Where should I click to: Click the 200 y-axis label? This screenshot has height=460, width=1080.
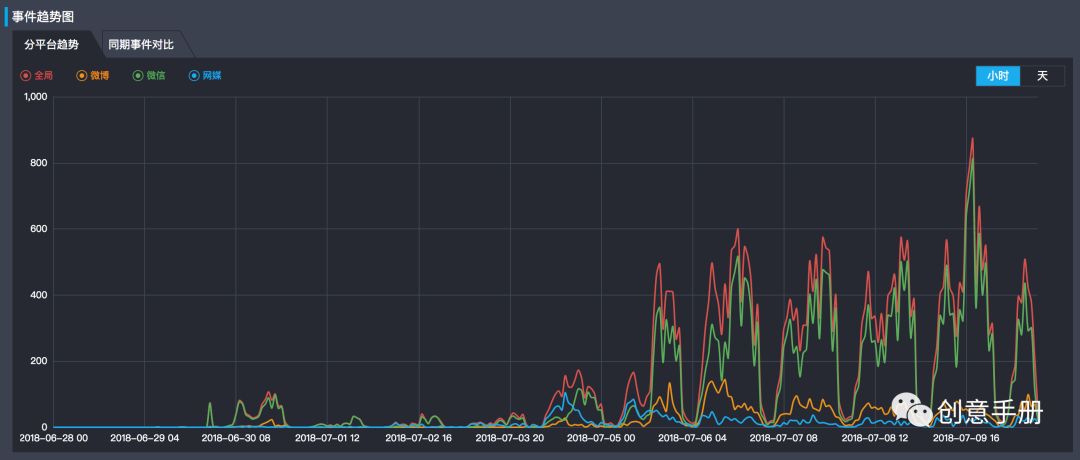coord(38,362)
